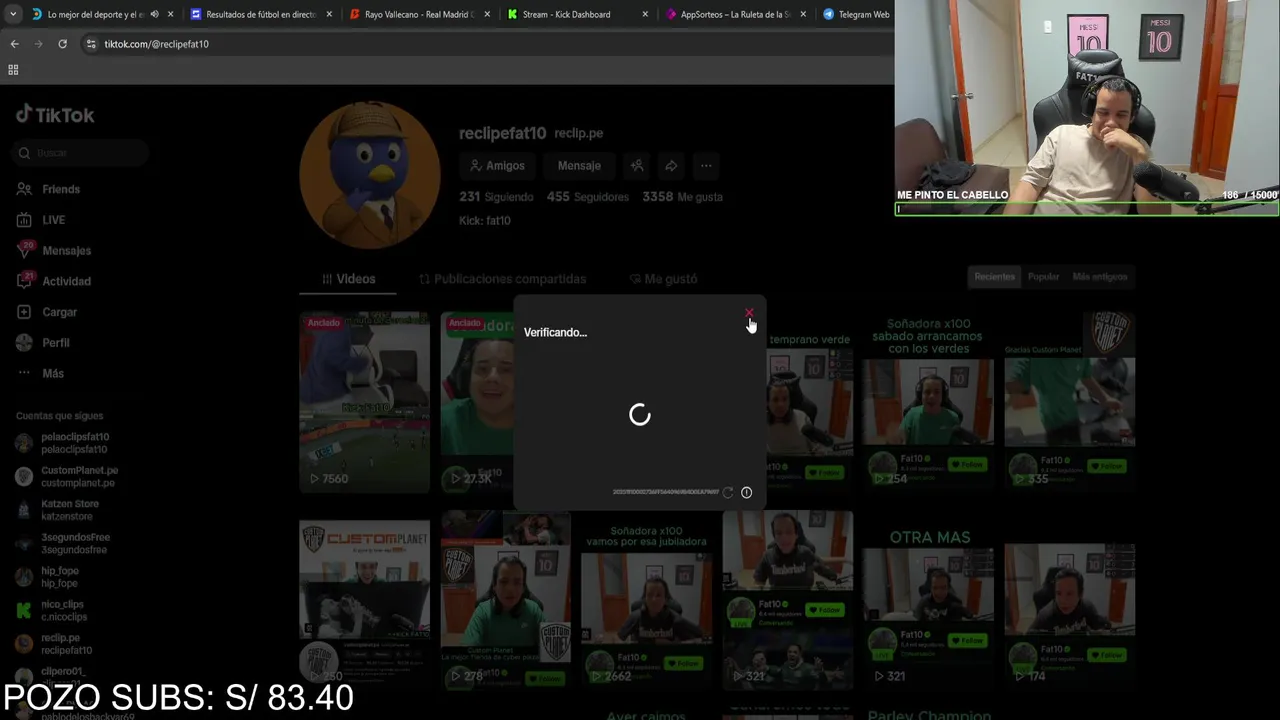
Task: Click the Amigos button on profile
Action: [x=496, y=166]
